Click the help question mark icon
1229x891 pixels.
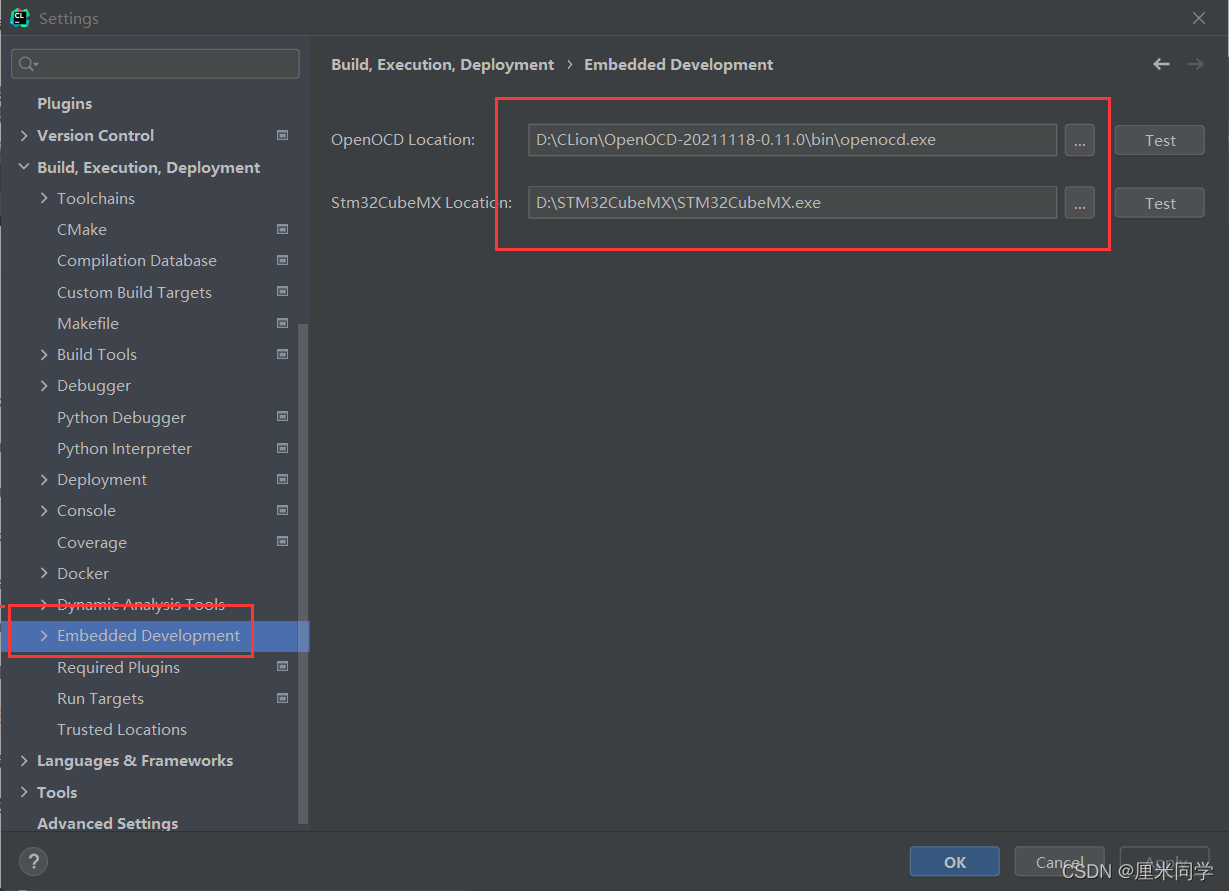tap(33, 861)
